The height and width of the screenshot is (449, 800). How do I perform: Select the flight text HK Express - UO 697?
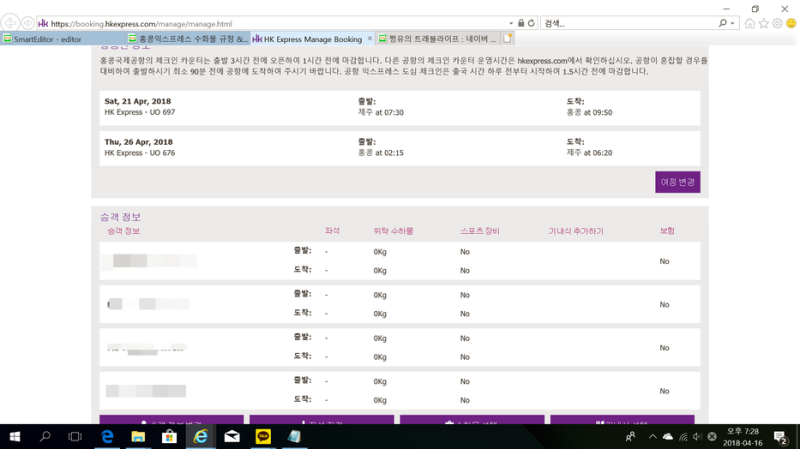[140, 112]
